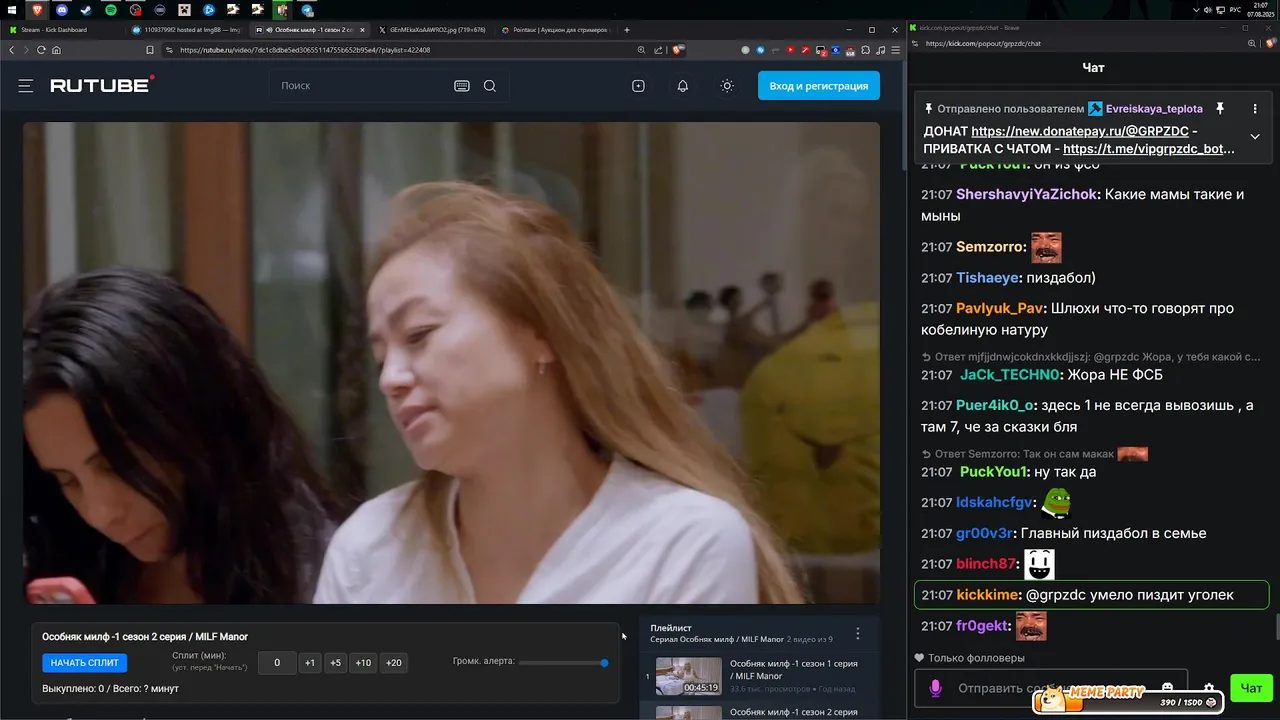
Task: Open the Brave main menu
Action: [x=896, y=50]
